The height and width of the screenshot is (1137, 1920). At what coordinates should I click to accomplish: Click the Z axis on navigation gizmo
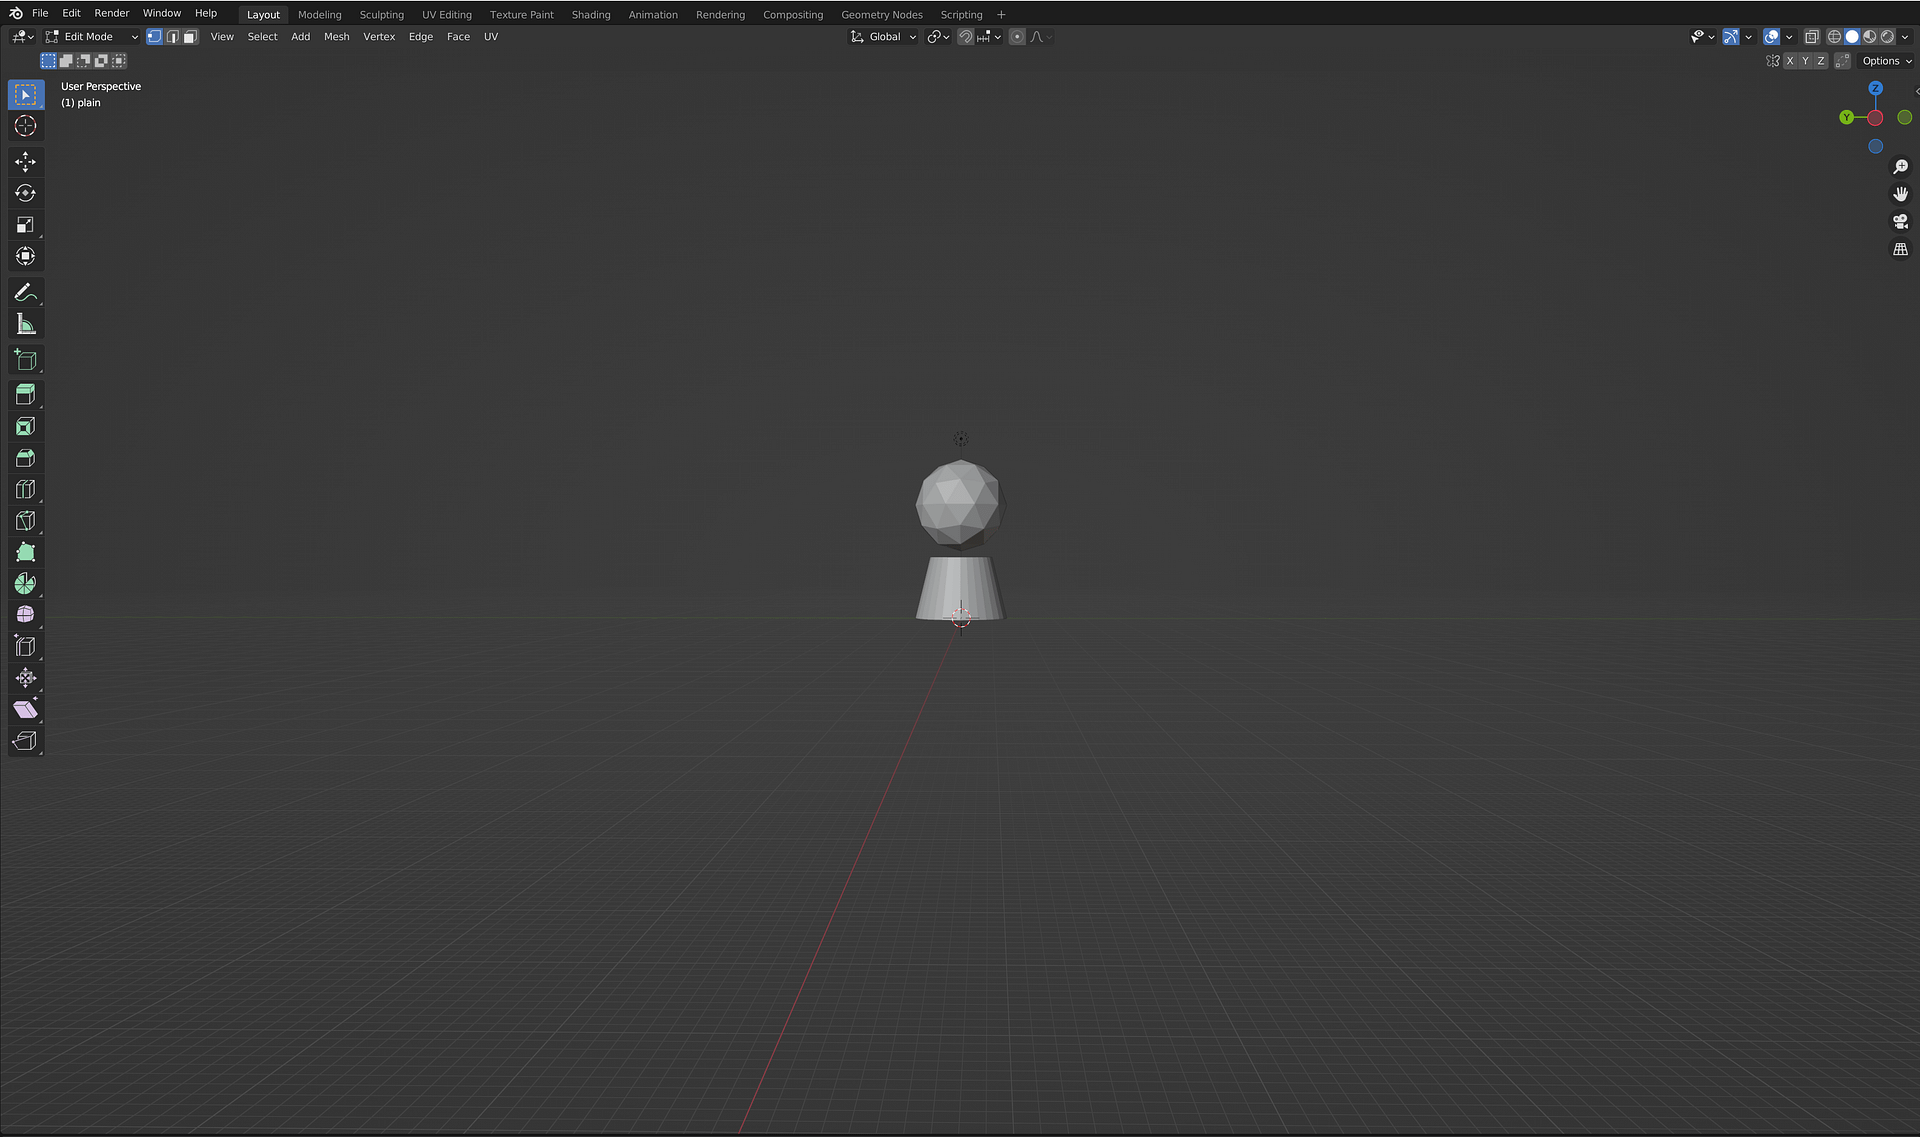pyautogui.click(x=1875, y=88)
